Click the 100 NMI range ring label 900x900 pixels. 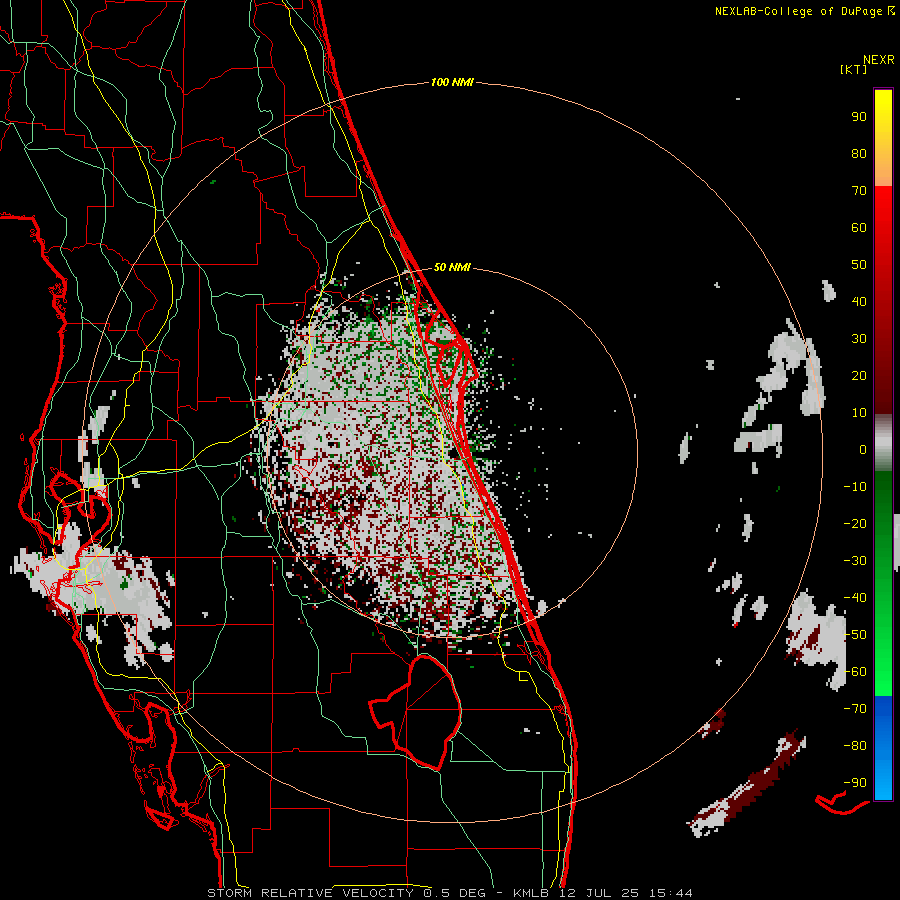452,83
